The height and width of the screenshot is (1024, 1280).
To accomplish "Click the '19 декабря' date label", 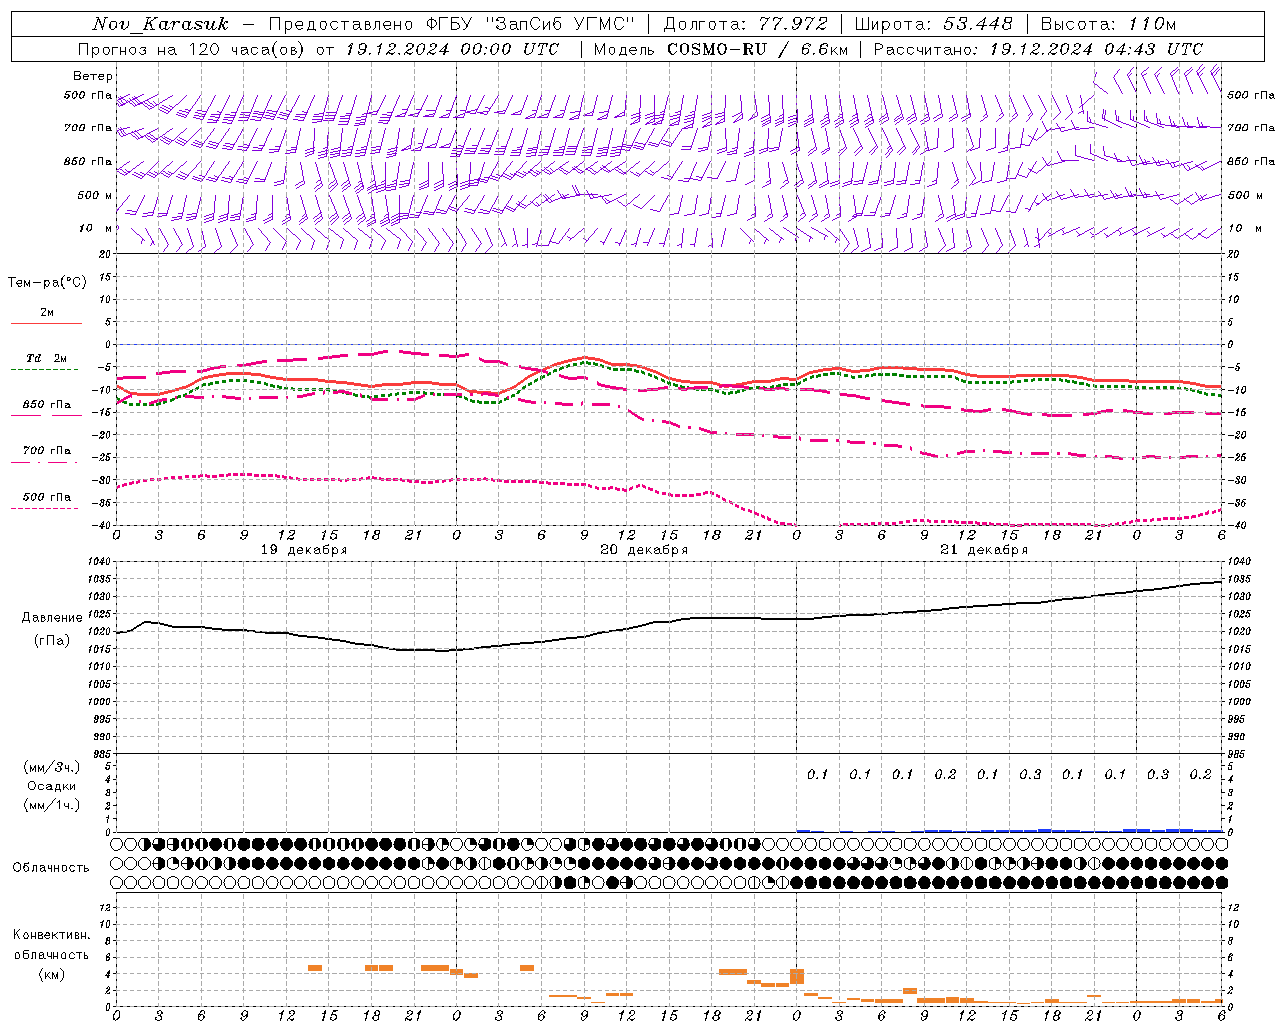I will (x=304, y=550).
